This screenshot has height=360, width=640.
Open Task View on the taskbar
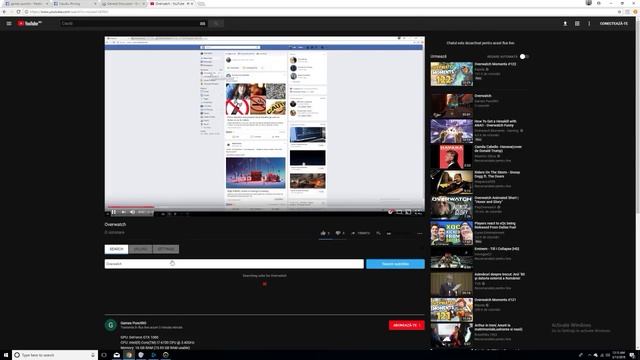pyautogui.click(x=104, y=355)
